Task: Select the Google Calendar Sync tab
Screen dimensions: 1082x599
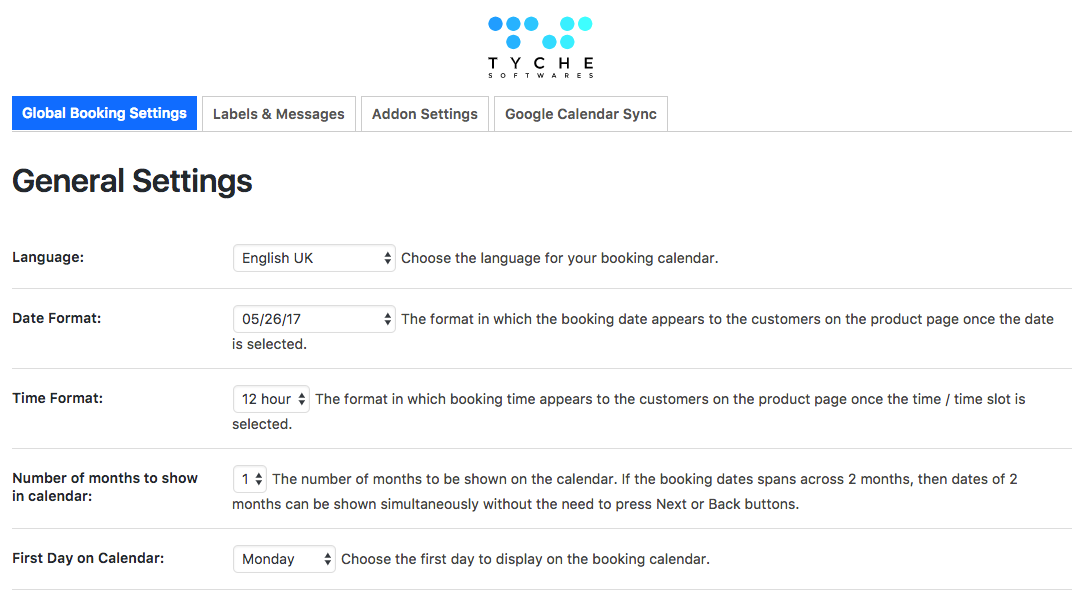Action: [x=580, y=114]
